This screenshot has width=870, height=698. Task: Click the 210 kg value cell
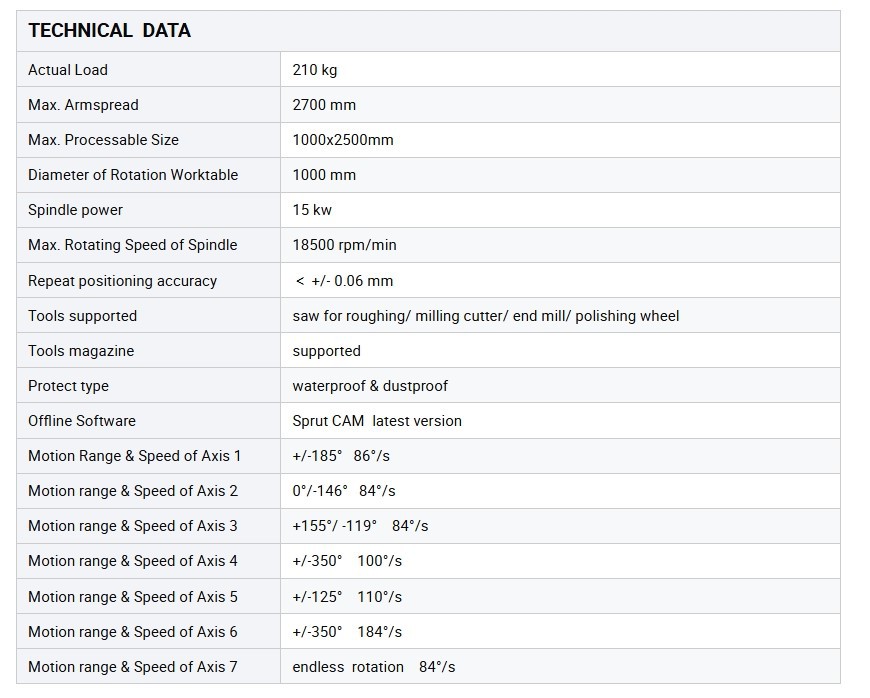pos(313,70)
